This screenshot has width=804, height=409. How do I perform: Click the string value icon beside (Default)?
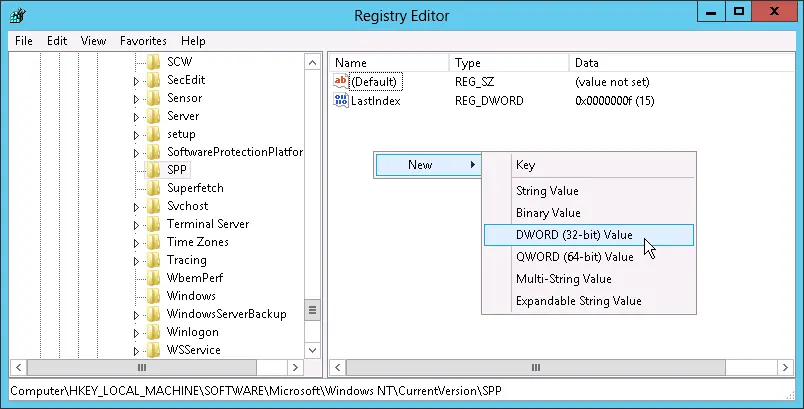point(341,81)
